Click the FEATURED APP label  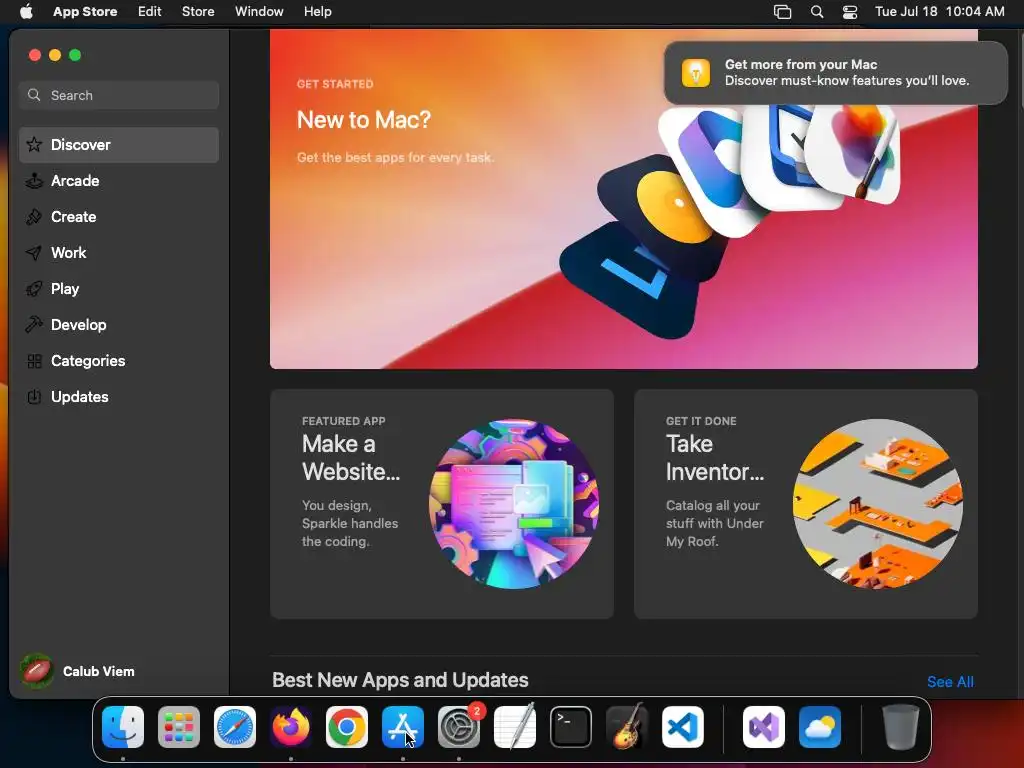(x=344, y=421)
